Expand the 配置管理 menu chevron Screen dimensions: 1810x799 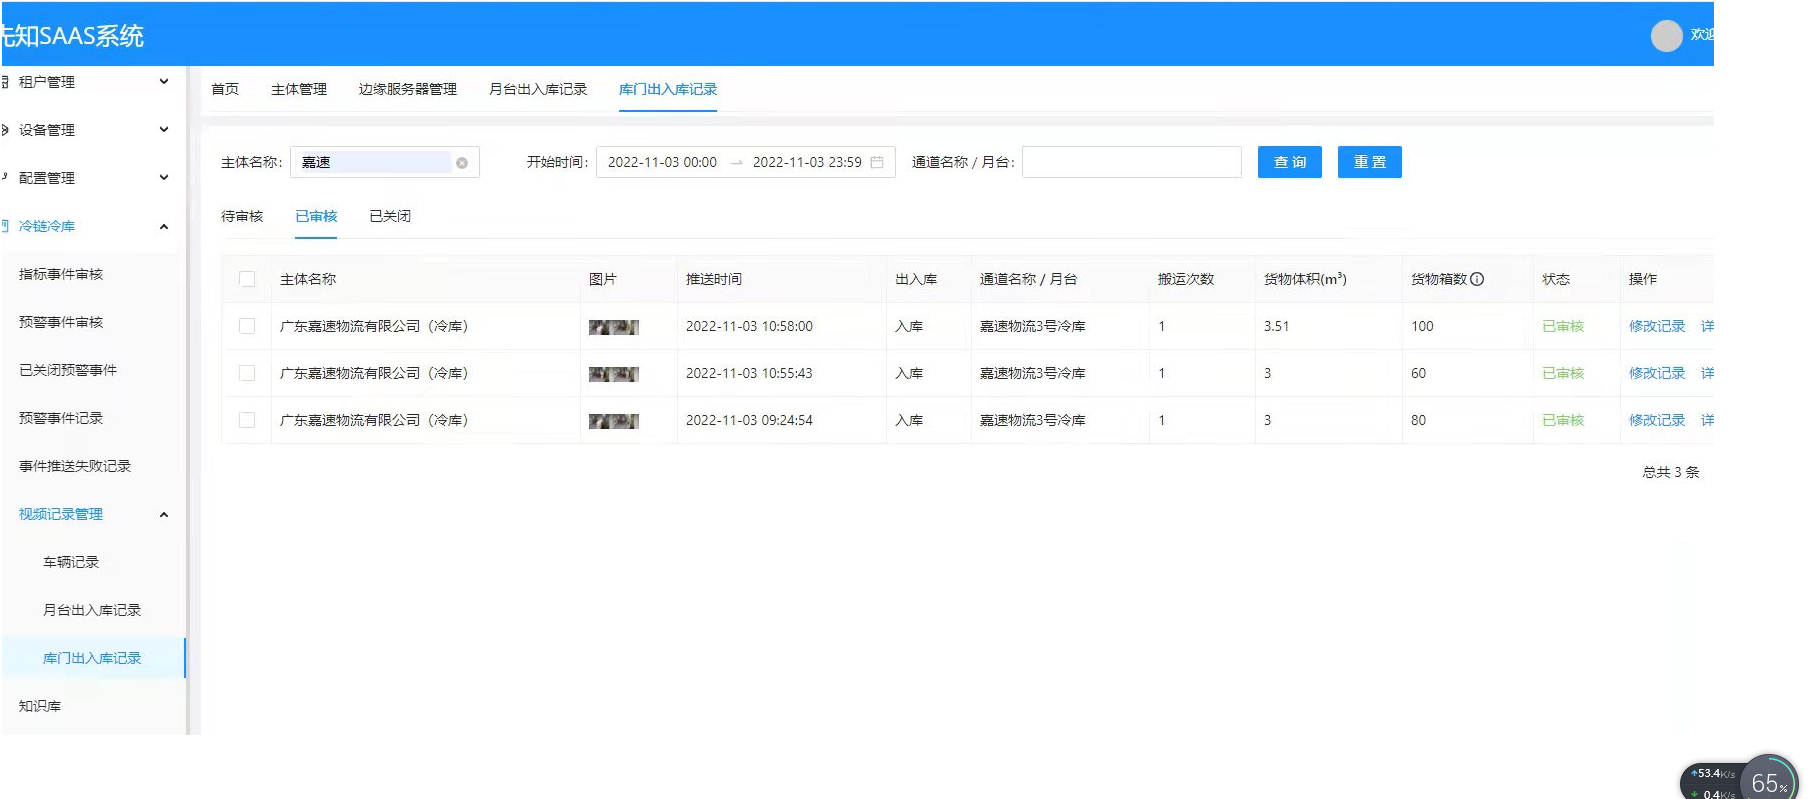tap(164, 178)
